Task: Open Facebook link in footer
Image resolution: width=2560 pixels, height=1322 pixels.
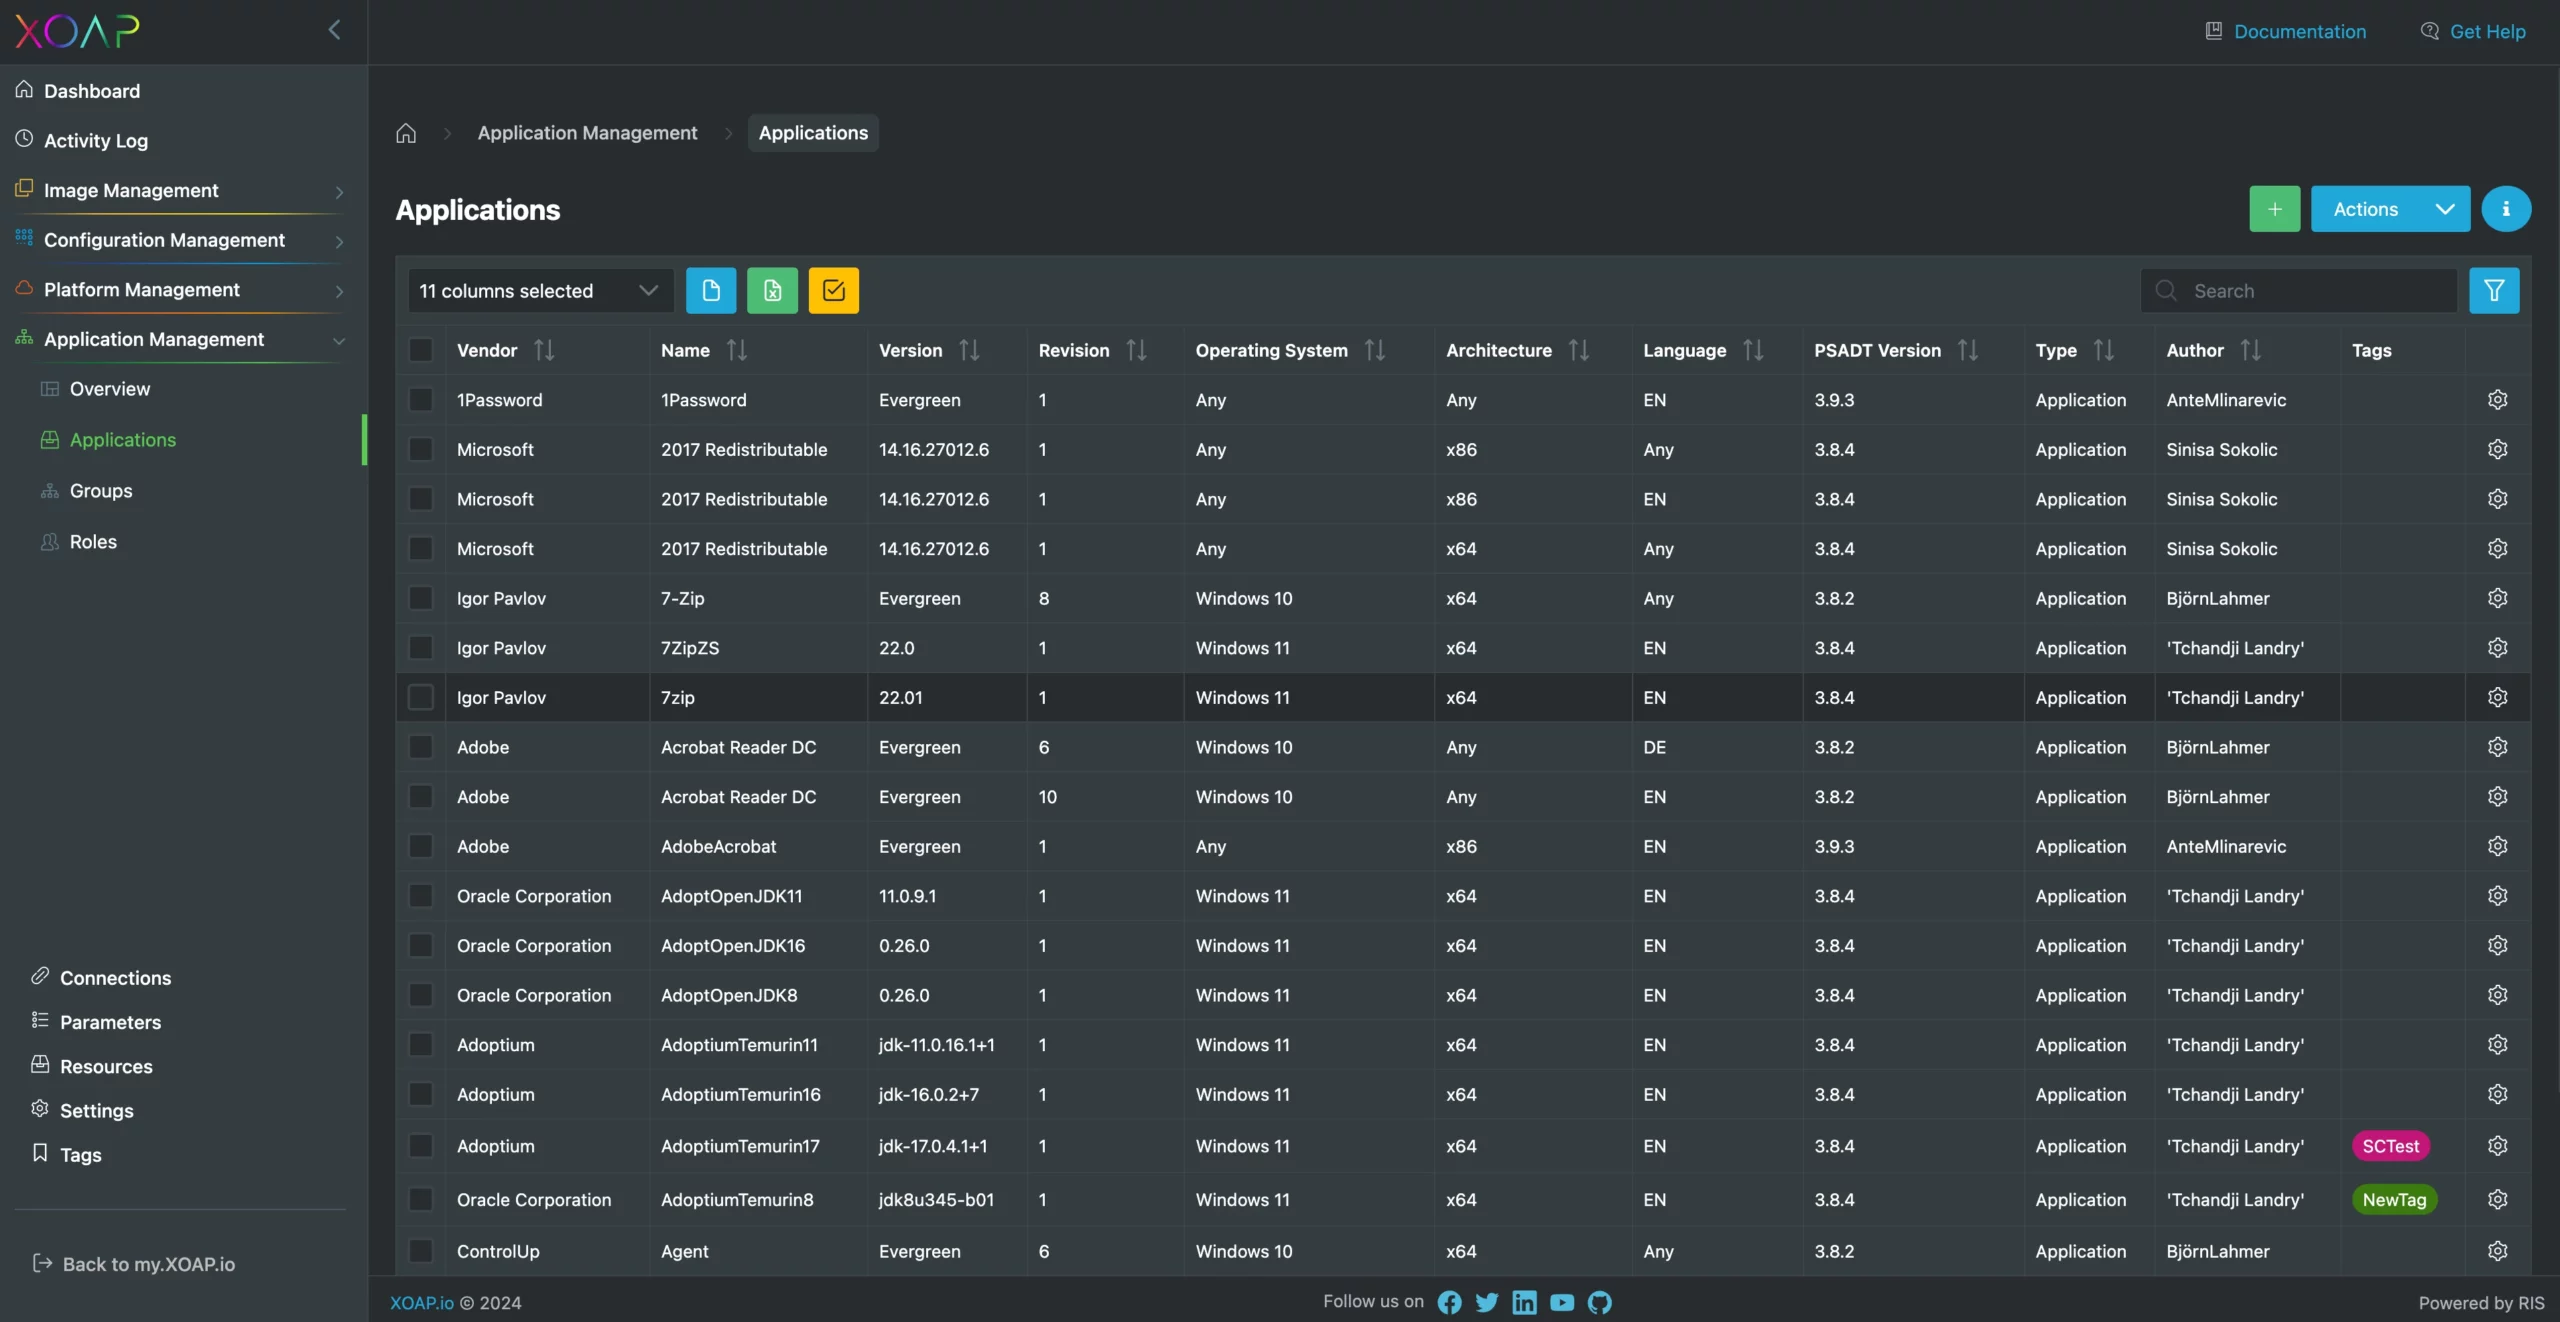Action: (1449, 1302)
